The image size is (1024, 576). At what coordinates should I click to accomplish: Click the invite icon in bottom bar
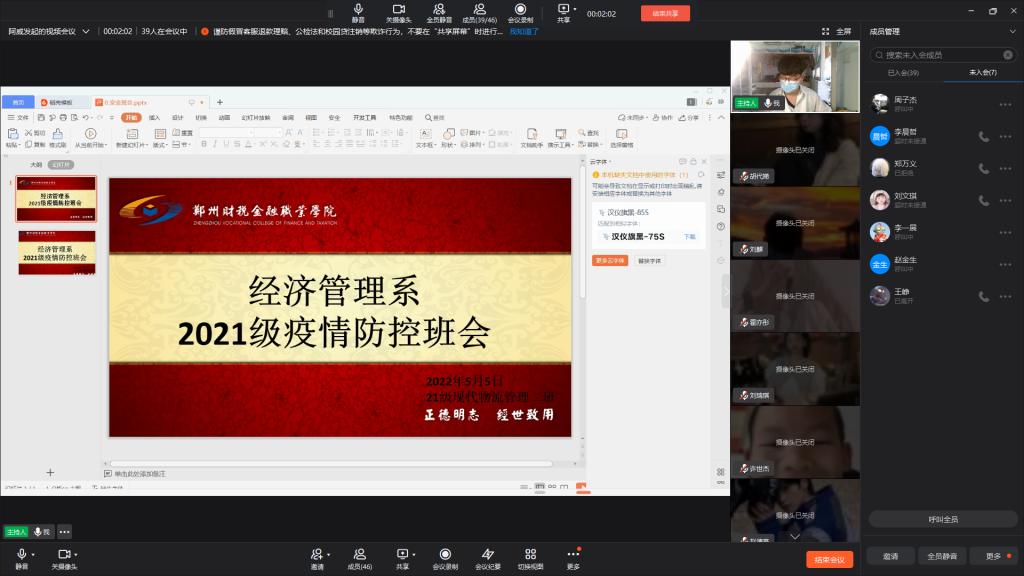click(x=317, y=558)
